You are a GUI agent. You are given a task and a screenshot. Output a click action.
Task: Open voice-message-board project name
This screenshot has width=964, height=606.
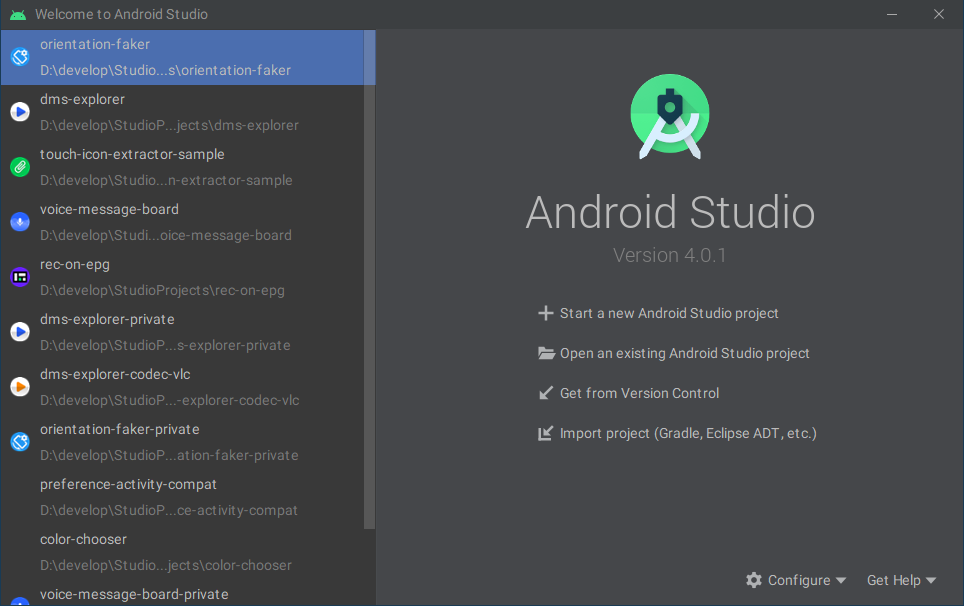109,210
